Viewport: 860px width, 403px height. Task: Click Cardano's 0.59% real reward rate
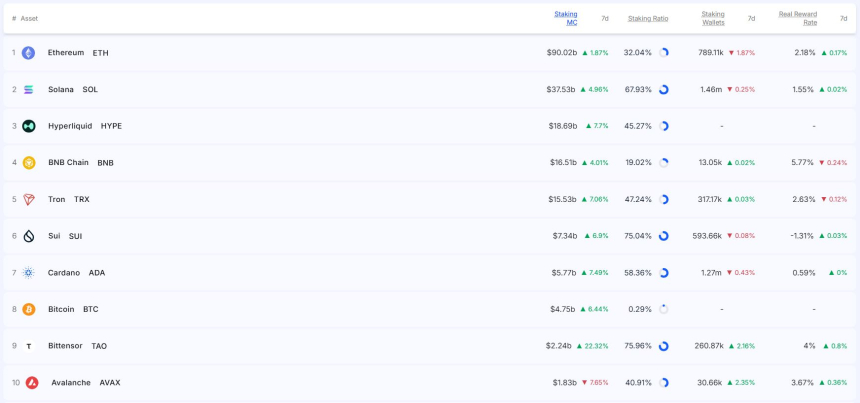point(804,273)
